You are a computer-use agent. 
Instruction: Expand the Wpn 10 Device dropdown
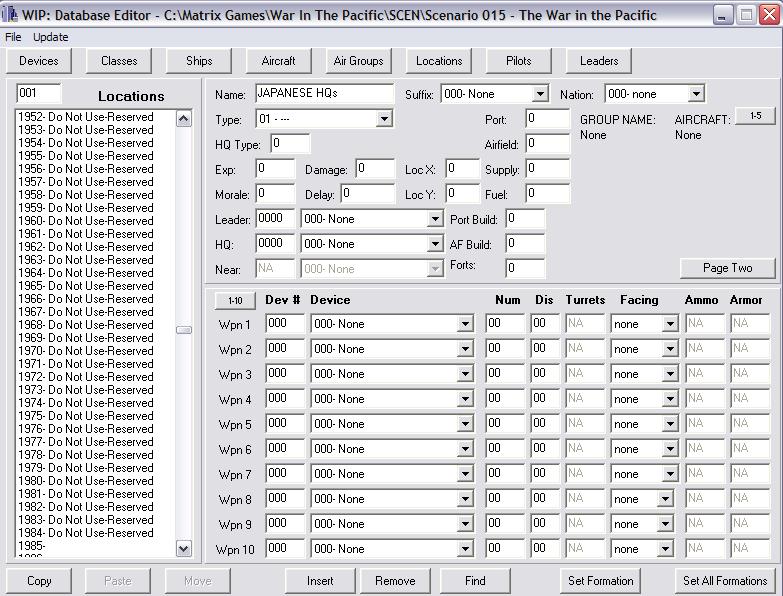point(465,549)
